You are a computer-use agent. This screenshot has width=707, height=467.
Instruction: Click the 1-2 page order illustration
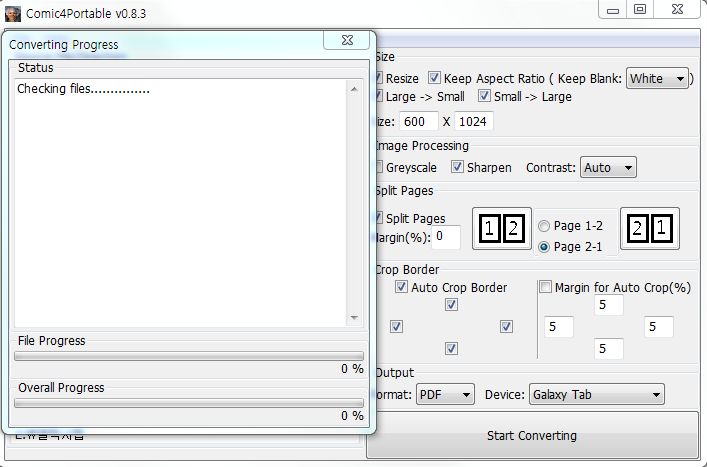501,229
